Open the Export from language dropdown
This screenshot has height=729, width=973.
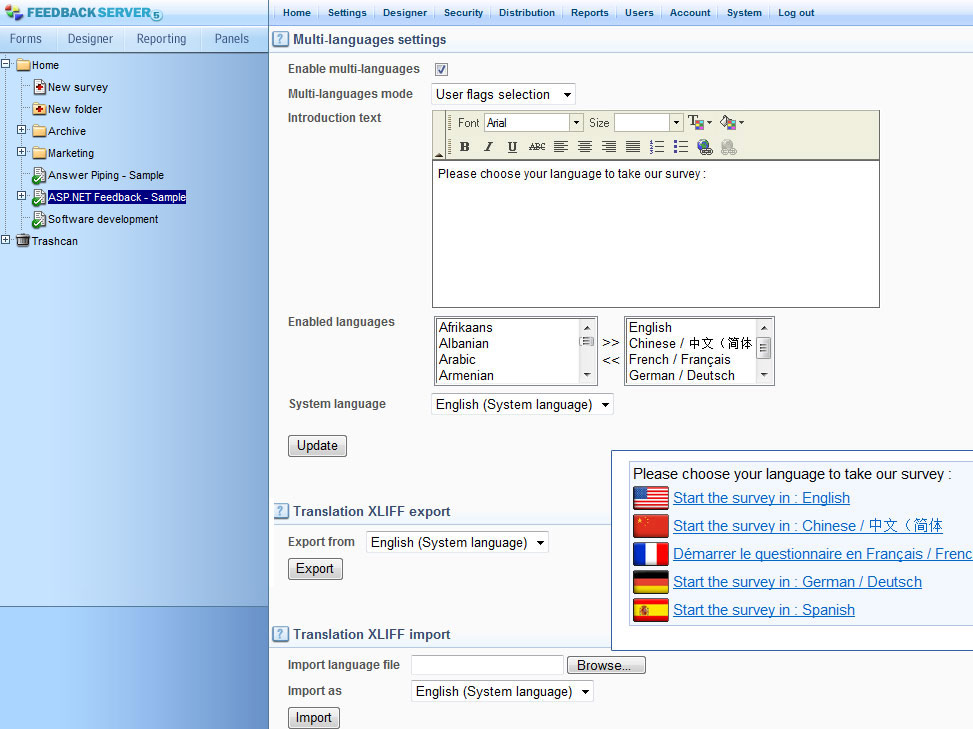[457, 542]
